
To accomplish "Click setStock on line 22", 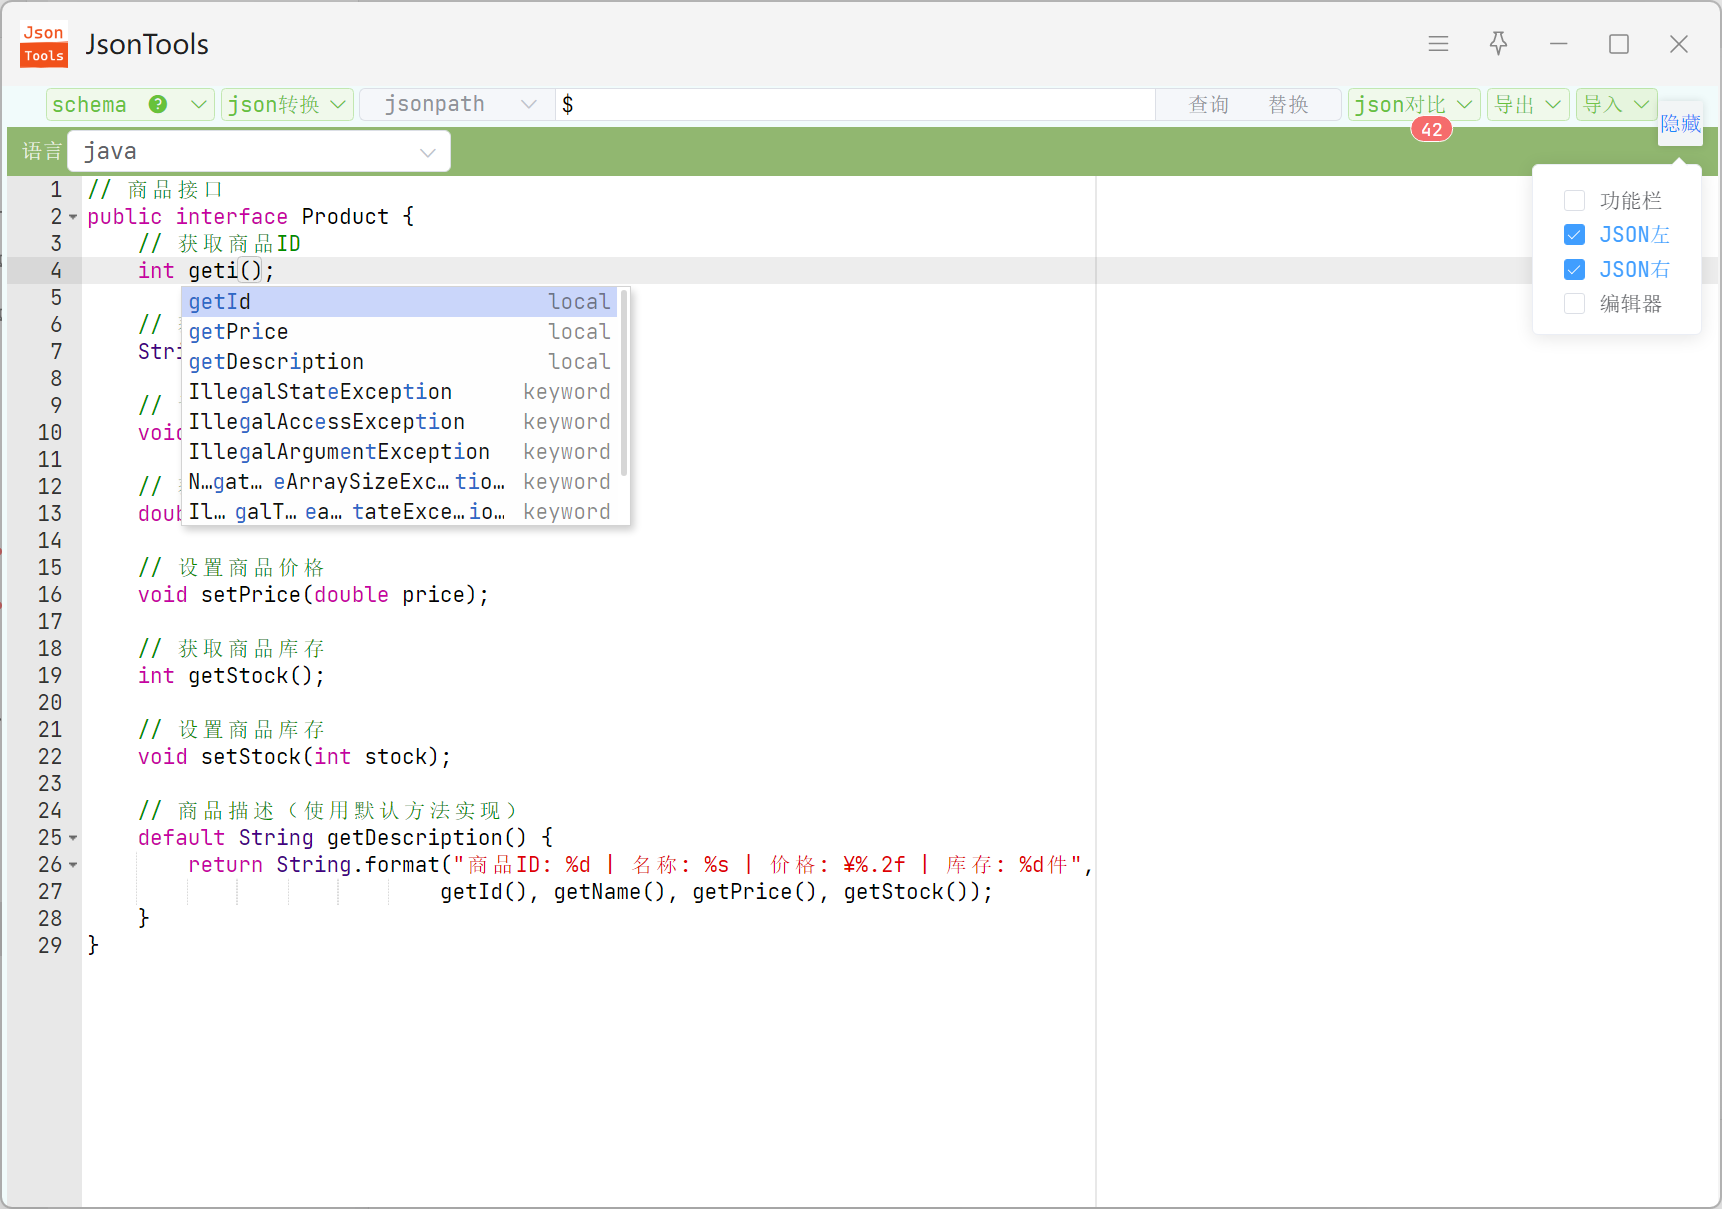I will 251,757.
